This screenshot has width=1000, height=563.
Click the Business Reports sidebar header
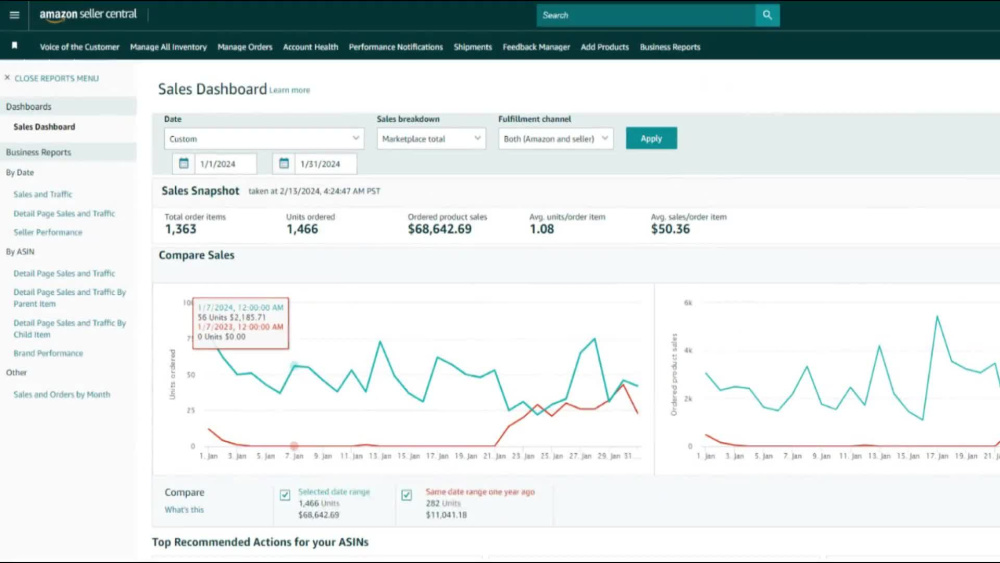[68, 152]
